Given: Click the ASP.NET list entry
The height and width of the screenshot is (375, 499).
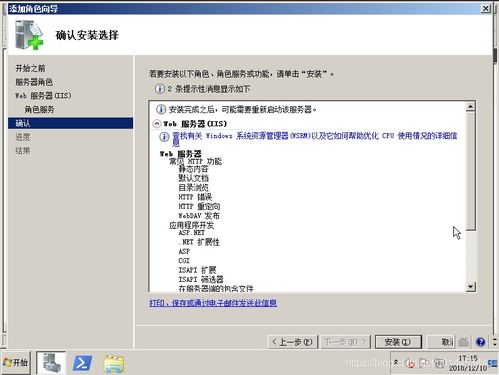Looking at the screenshot, I should (x=191, y=233).
